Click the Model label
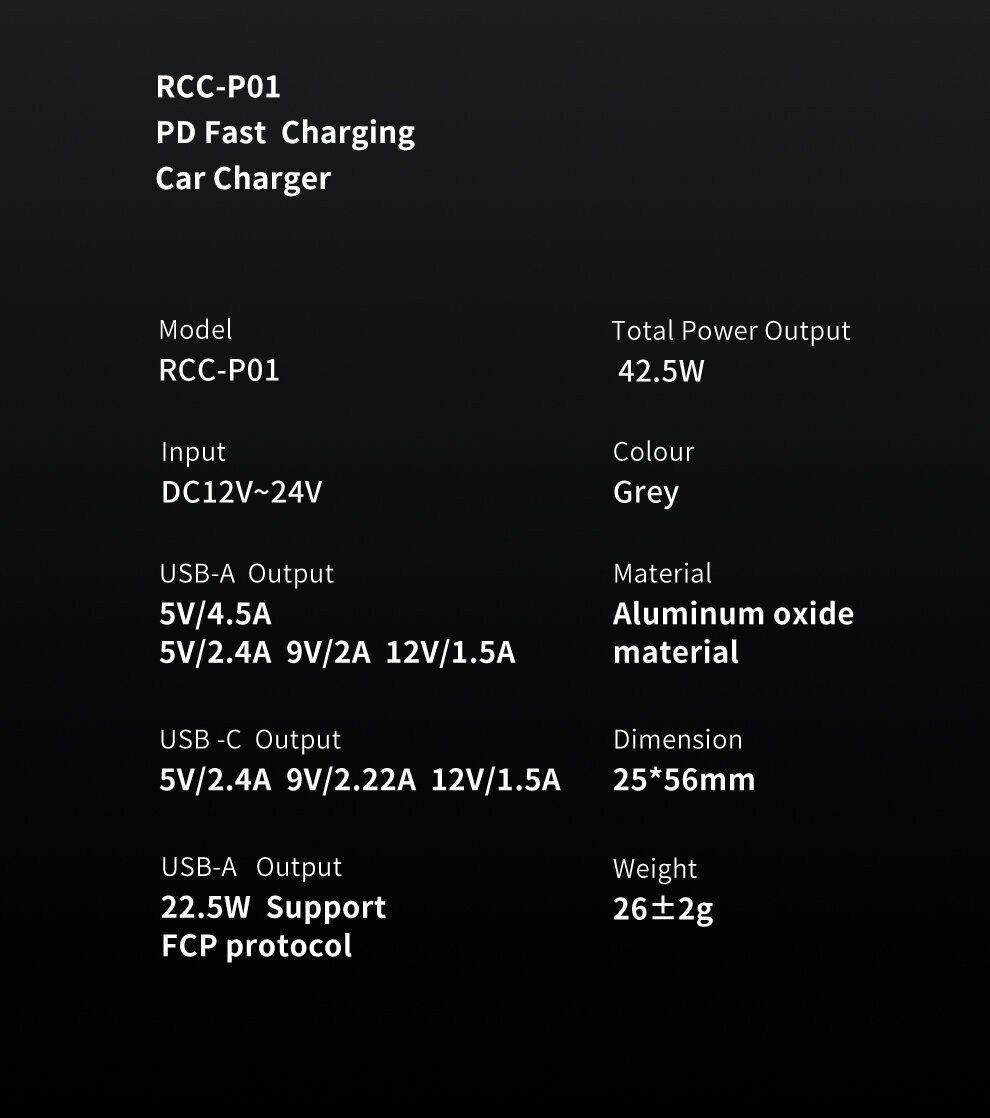The width and height of the screenshot is (990, 1118). (x=195, y=329)
